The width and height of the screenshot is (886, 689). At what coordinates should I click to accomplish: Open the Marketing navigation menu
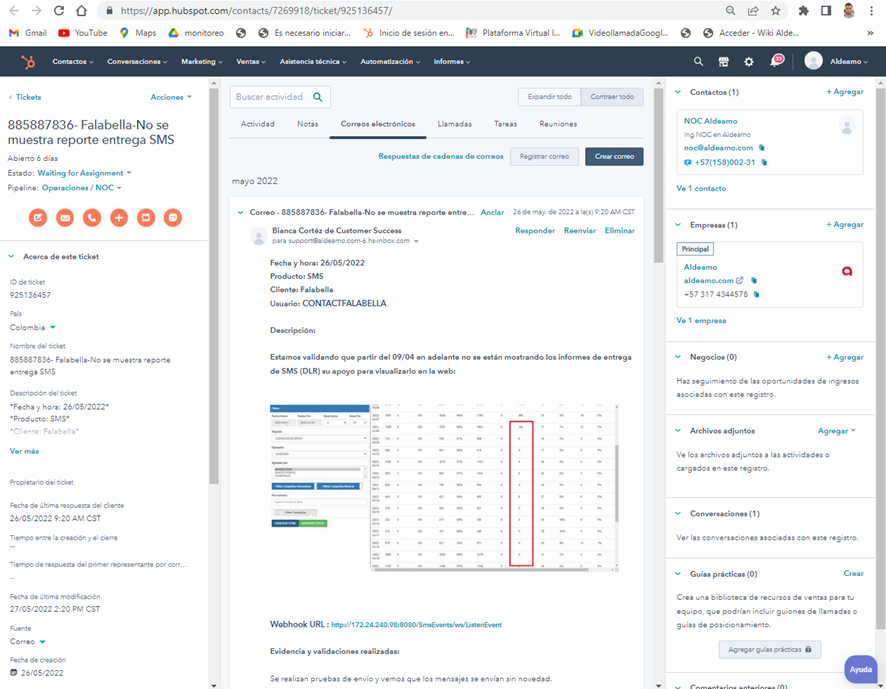coord(202,62)
